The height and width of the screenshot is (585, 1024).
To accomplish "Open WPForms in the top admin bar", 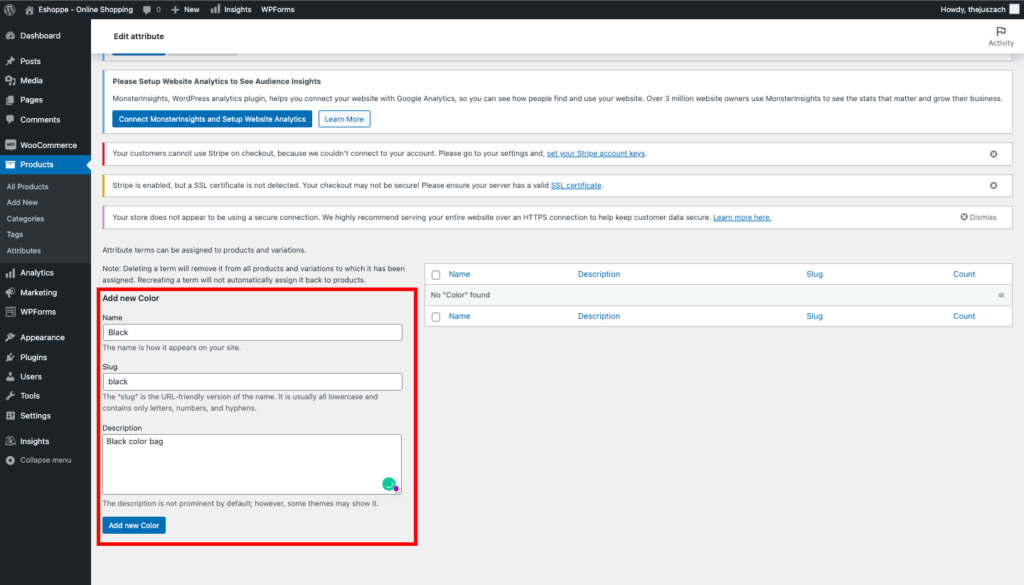I will click(x=278, y=10).
